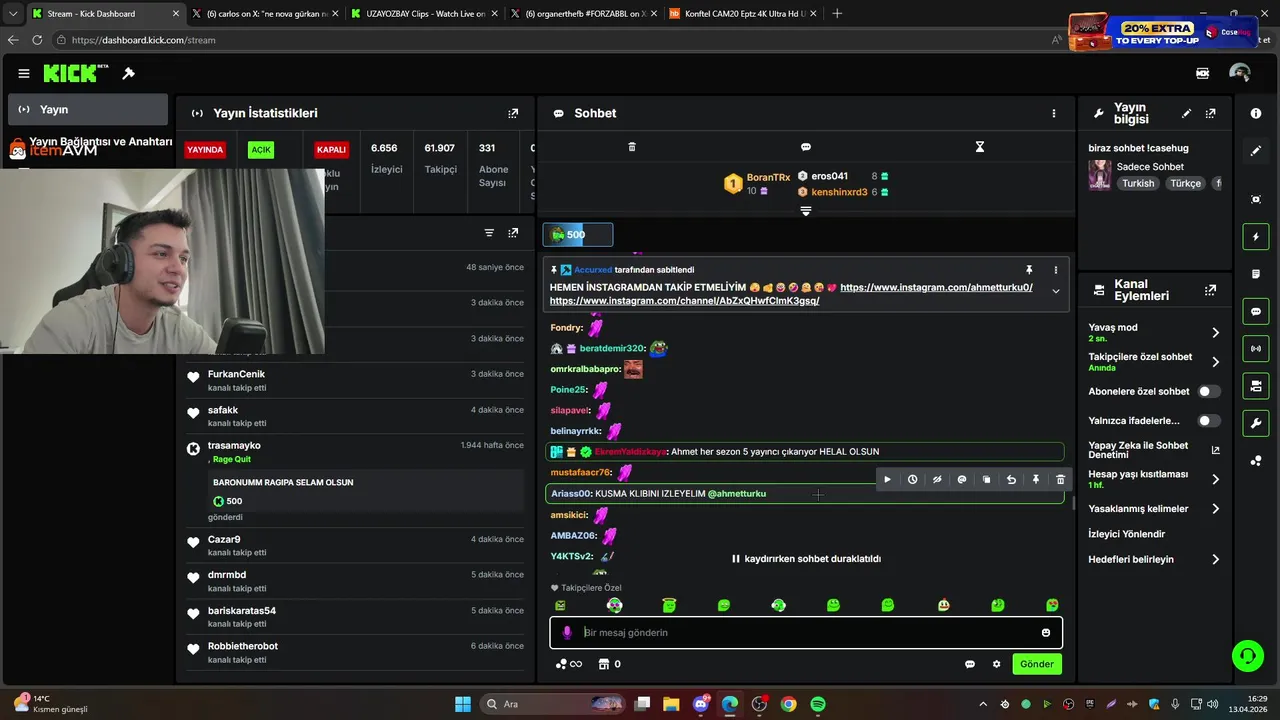Open chat settings gear icon

tap(996, 664)
